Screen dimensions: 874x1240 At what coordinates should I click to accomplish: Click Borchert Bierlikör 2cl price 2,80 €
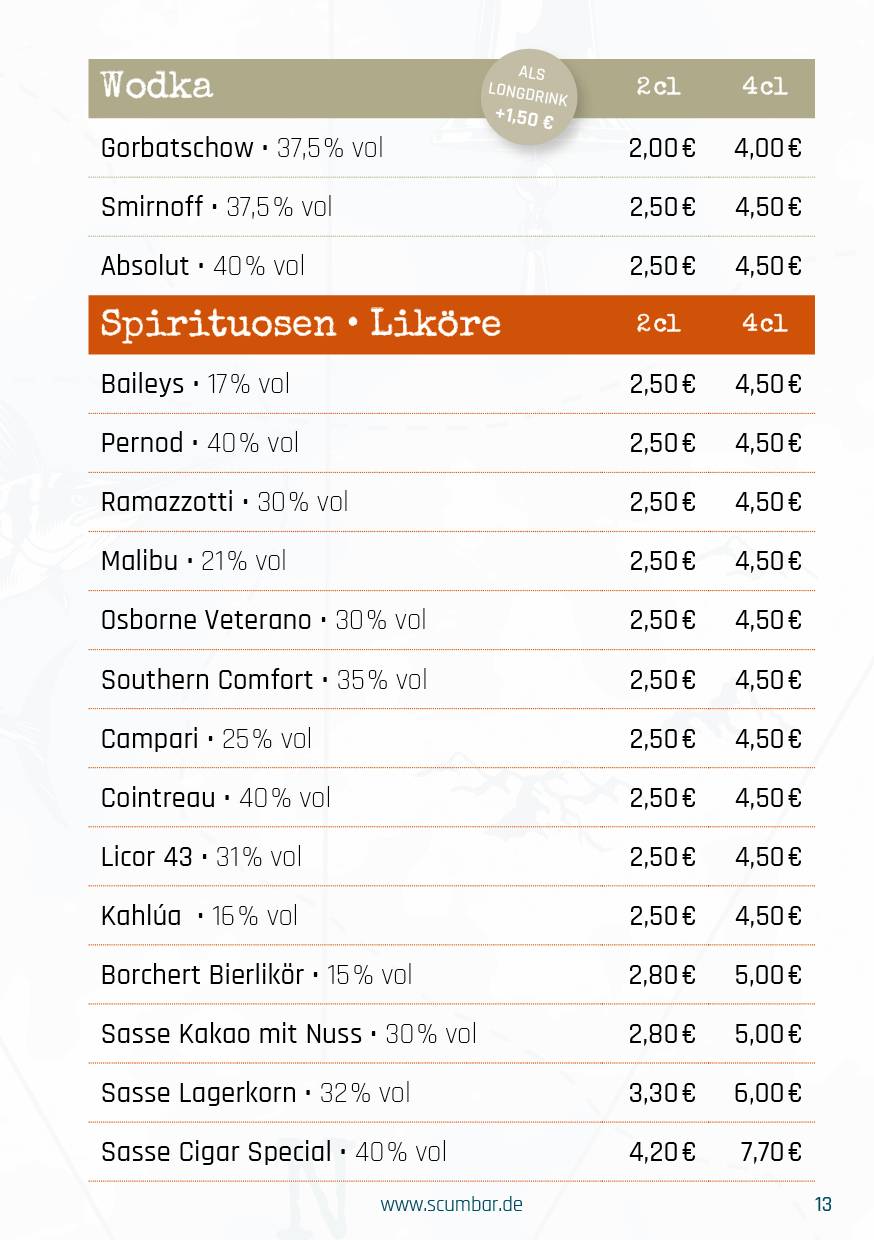point(662,975)
